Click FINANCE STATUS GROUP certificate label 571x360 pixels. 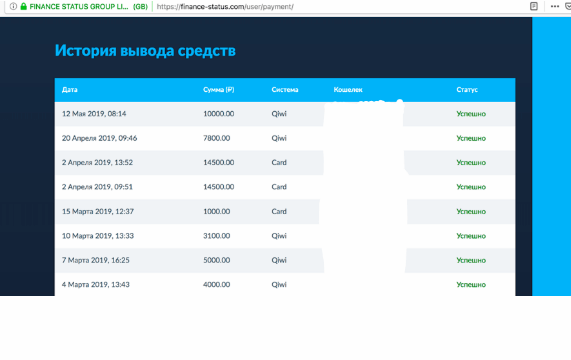(x=88, y=7)
